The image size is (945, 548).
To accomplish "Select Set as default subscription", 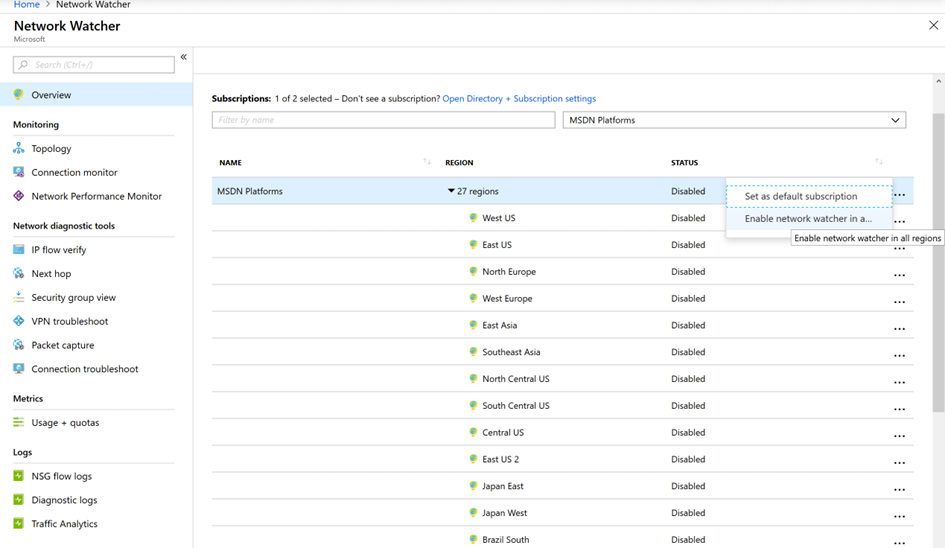I will 809,196.
